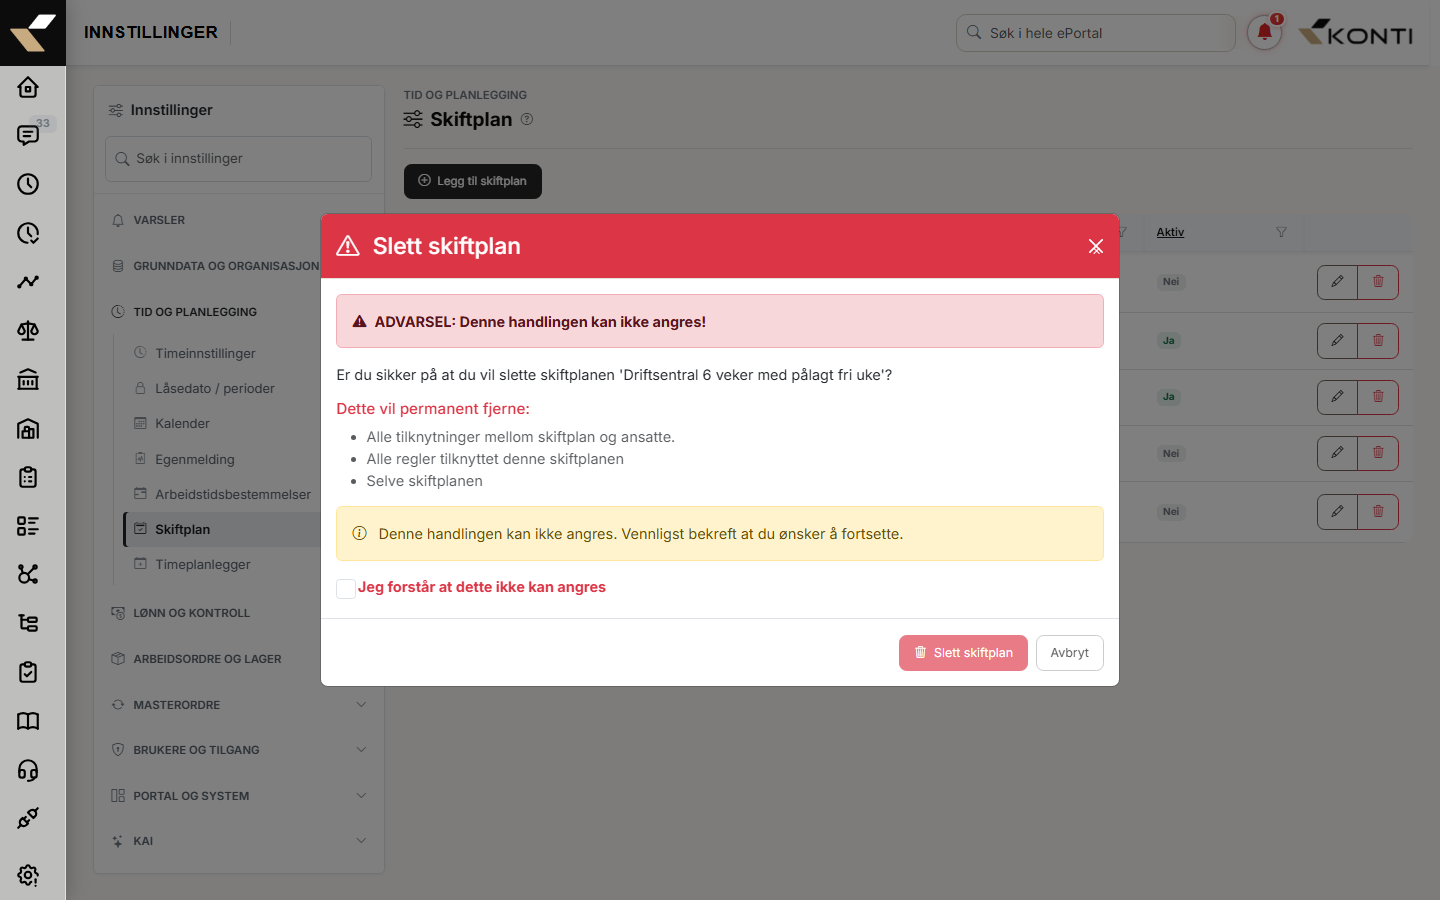This screenshot has height=900, width=1440.
Task: Click the Avbryt button
Action: pyautogui.click(x=1069, y=653)
